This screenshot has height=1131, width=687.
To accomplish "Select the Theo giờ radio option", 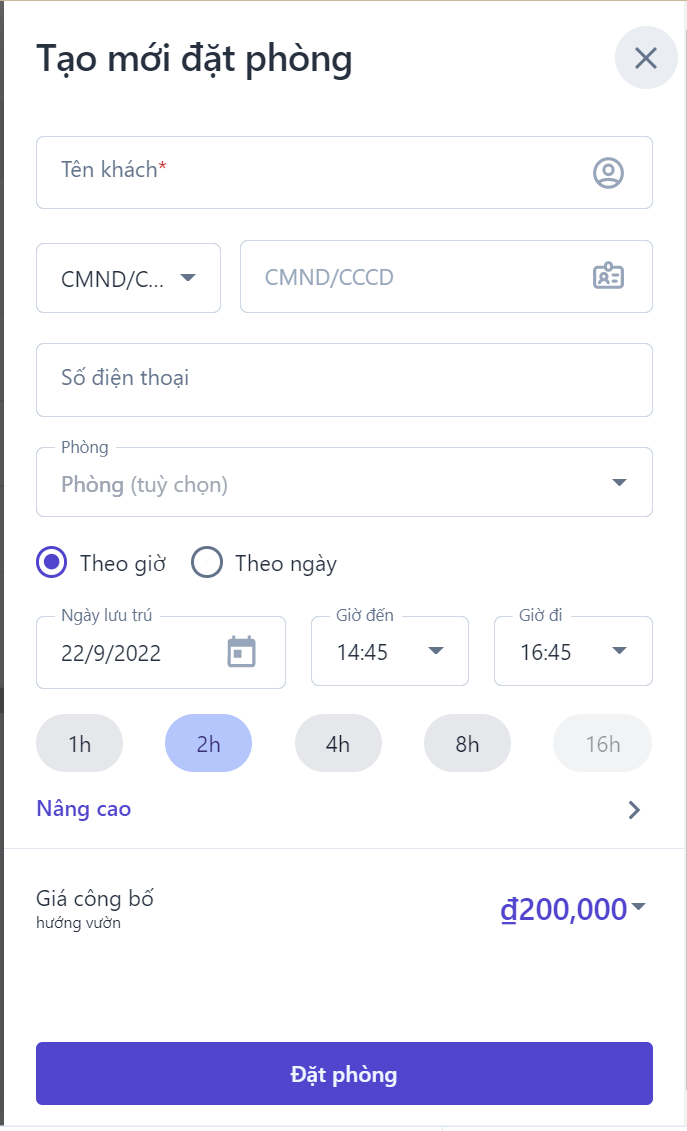I will tap(52, 563).
